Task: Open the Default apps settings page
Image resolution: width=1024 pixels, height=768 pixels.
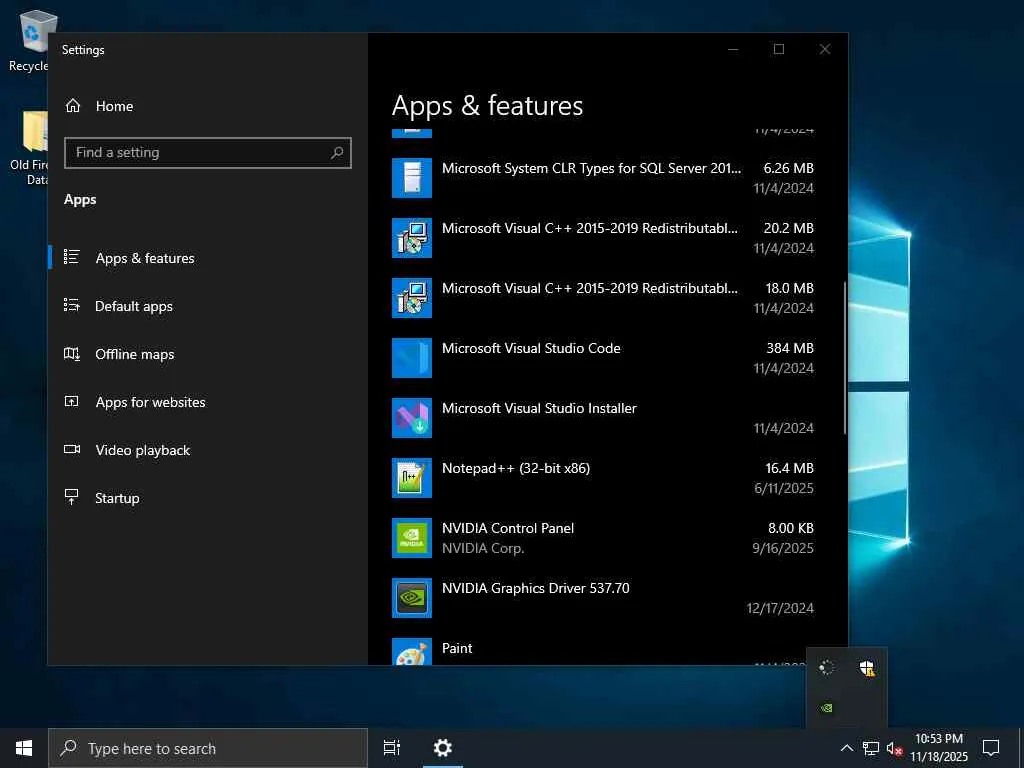Action: (133, 306)
